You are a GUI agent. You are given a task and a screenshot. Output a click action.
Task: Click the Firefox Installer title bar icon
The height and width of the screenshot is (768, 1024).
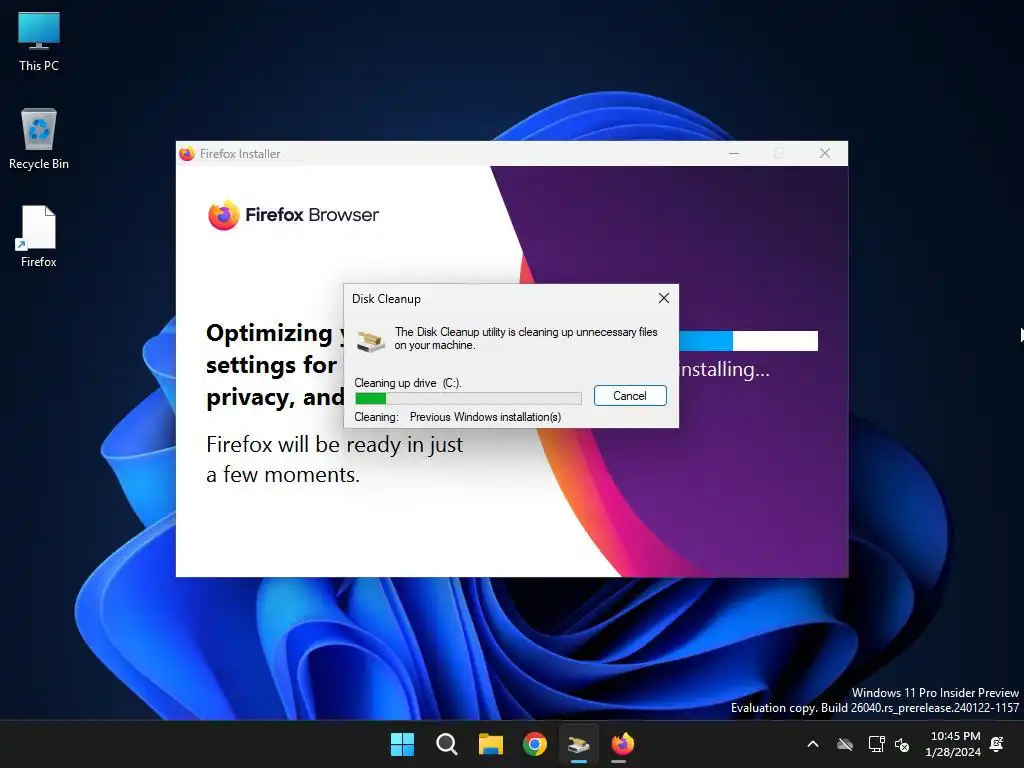187,153
